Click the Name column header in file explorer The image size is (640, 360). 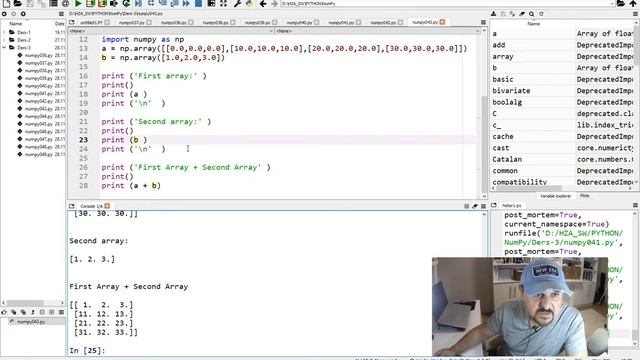pos(16,24)
